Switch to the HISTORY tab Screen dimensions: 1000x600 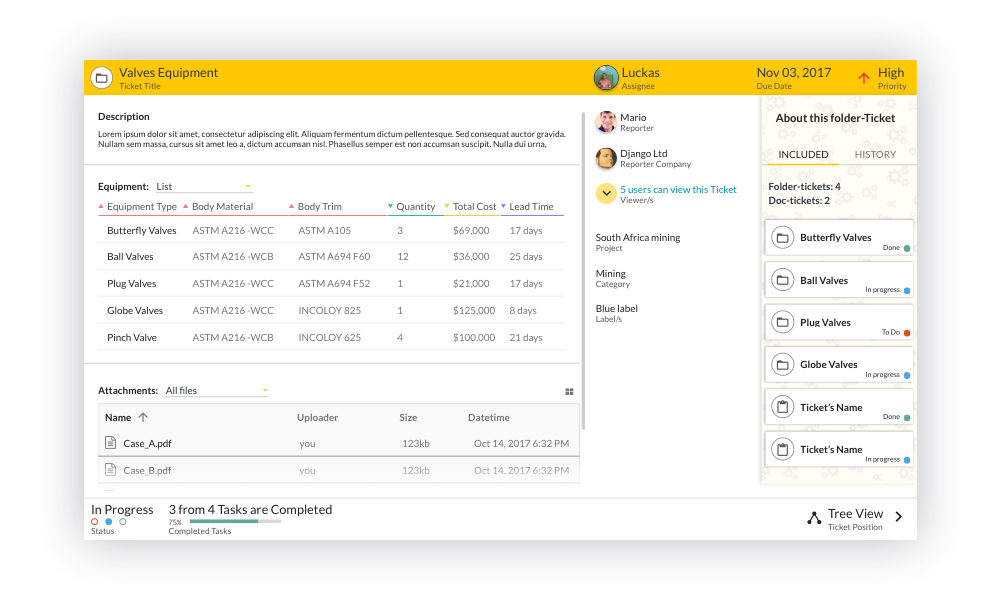(x=875, y=155)
